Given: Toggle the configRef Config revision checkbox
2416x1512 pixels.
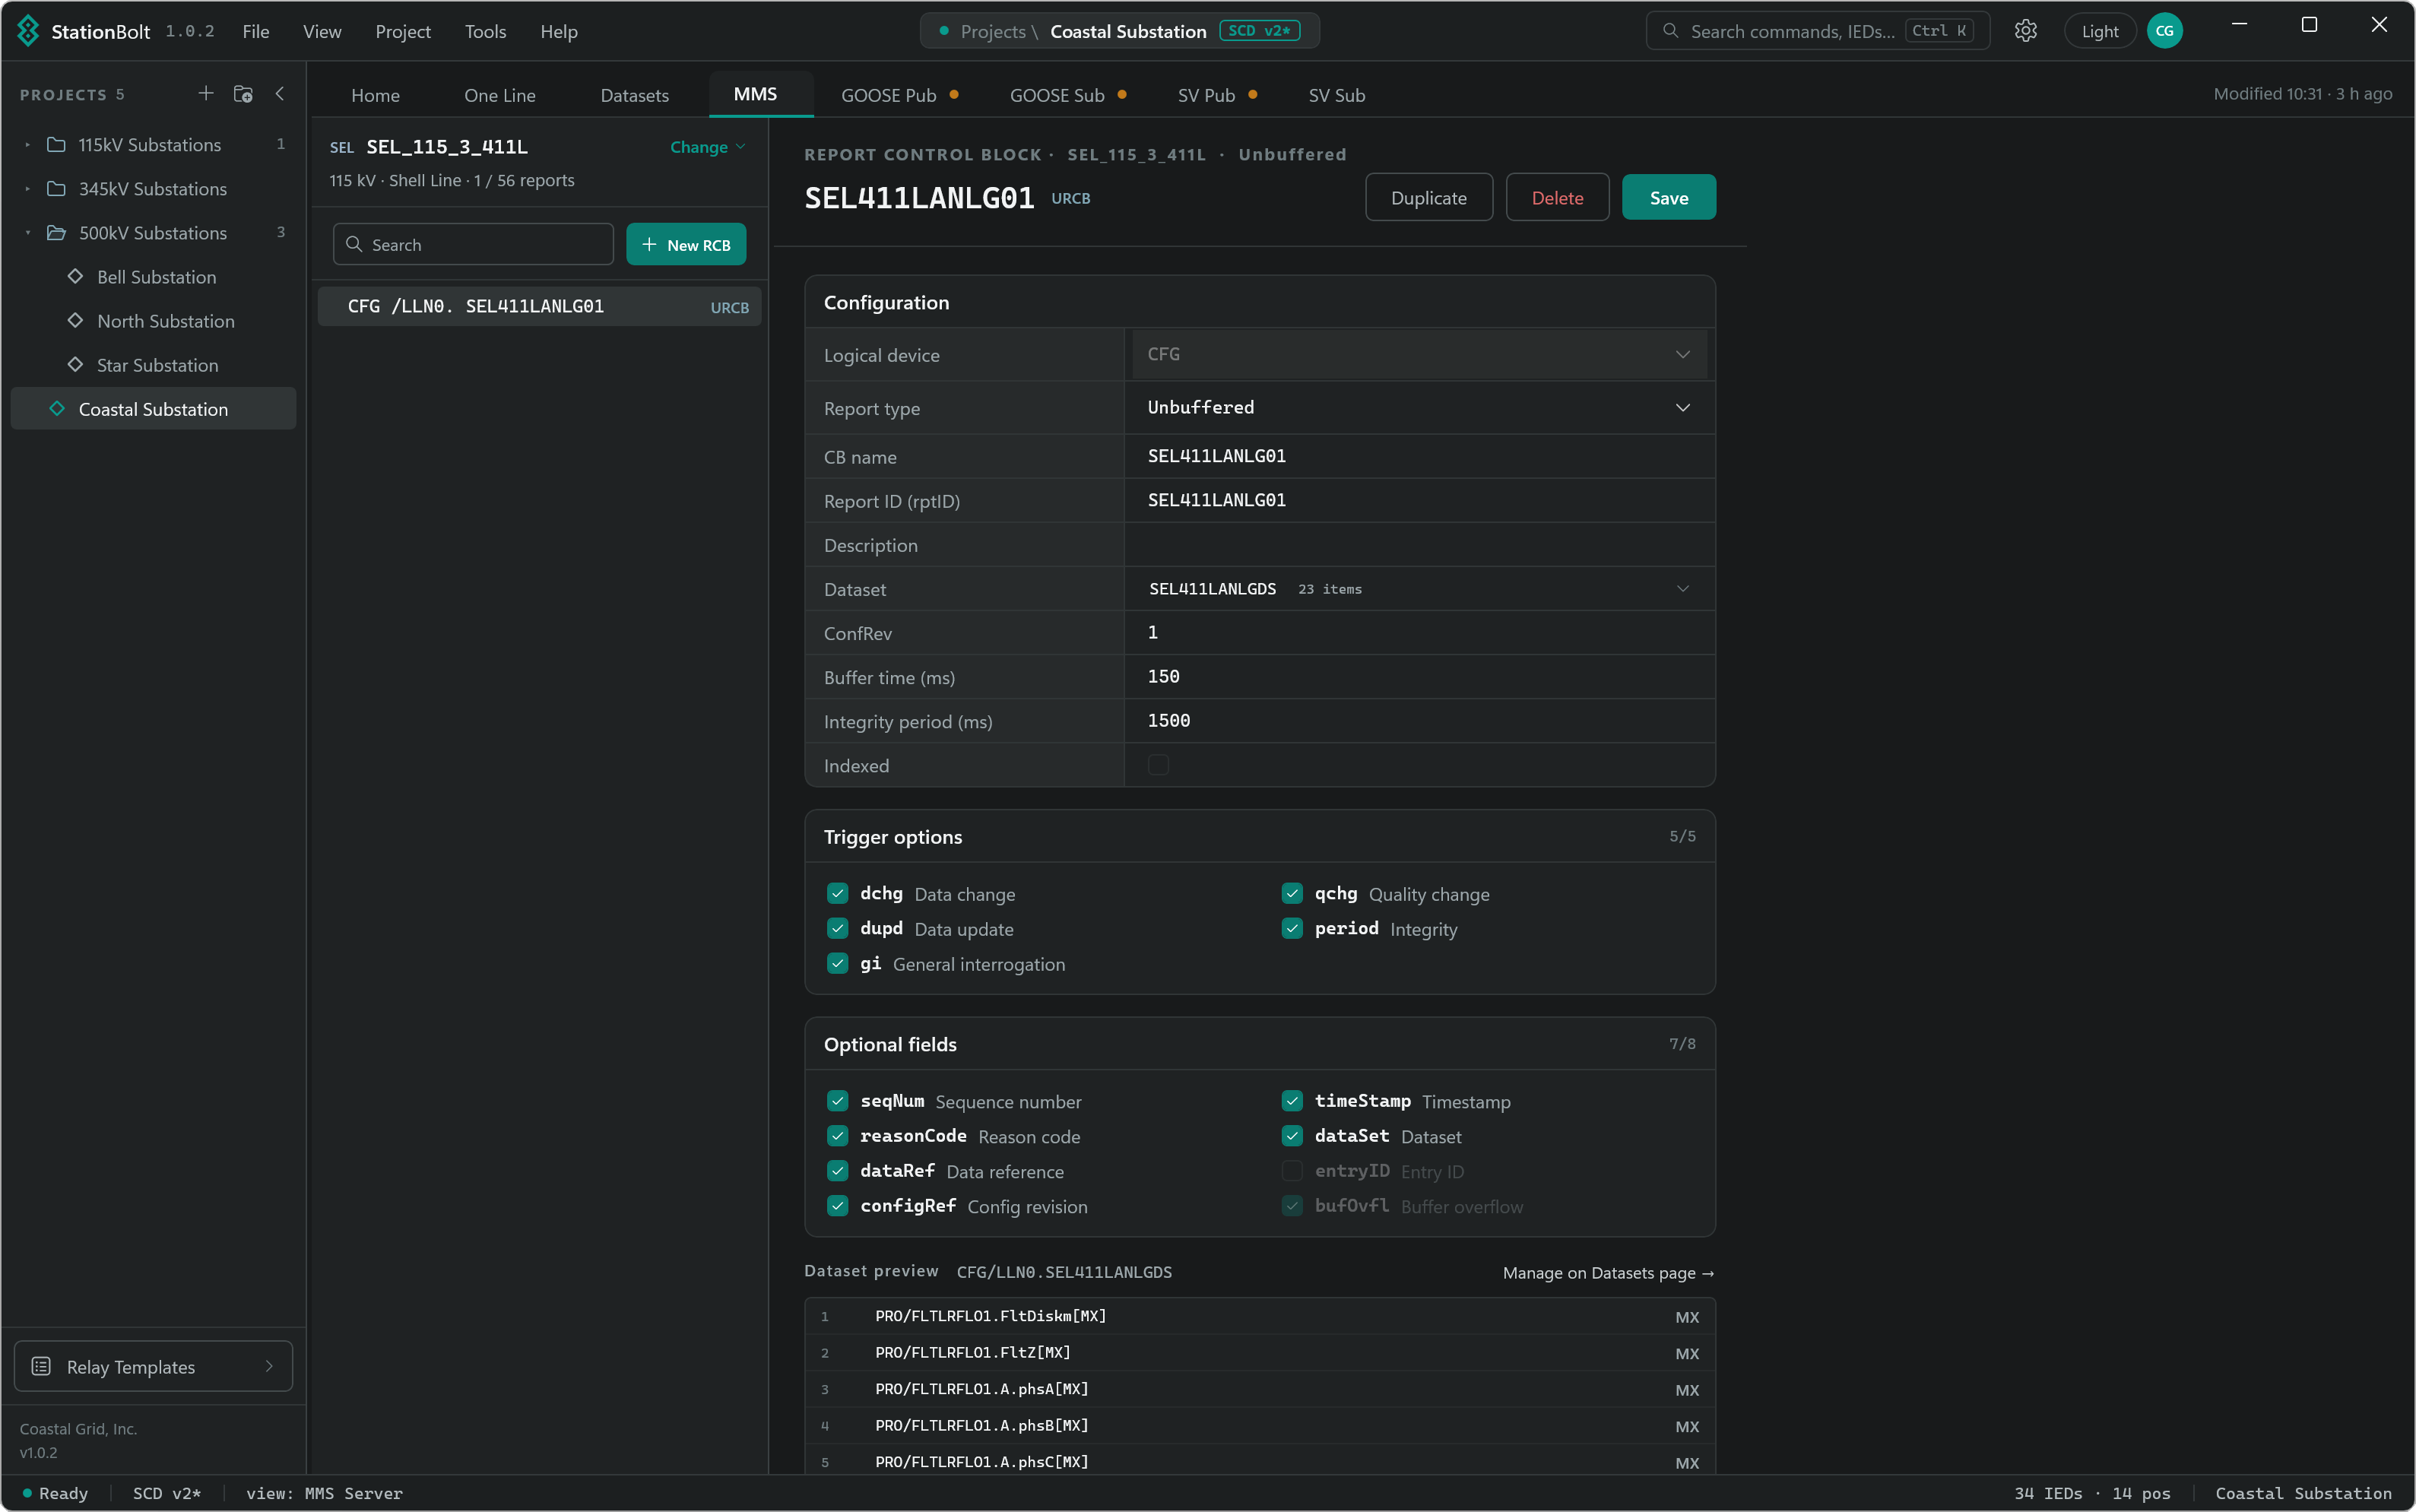Looking at the screenshot, I should (x=838, y=1205).
